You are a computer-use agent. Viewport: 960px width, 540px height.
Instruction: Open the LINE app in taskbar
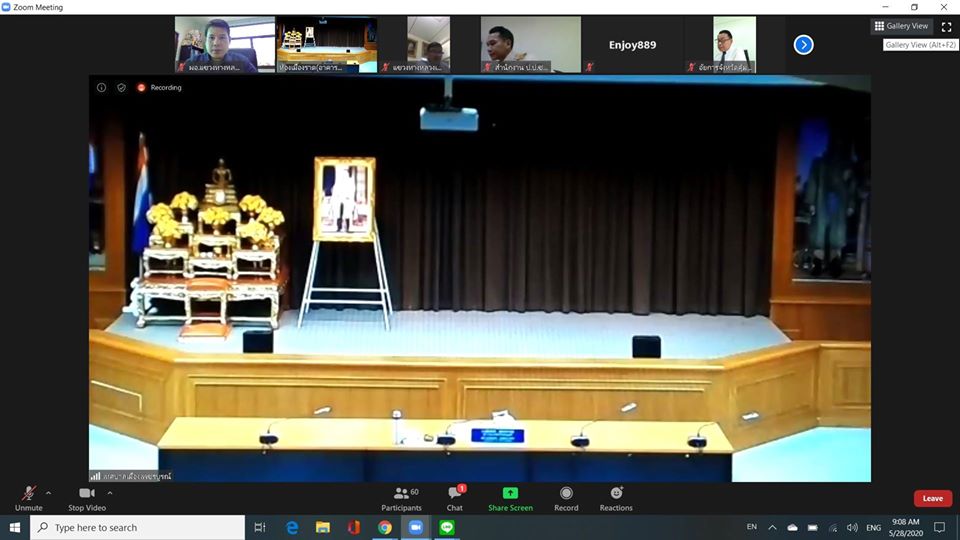click(447, 527)
